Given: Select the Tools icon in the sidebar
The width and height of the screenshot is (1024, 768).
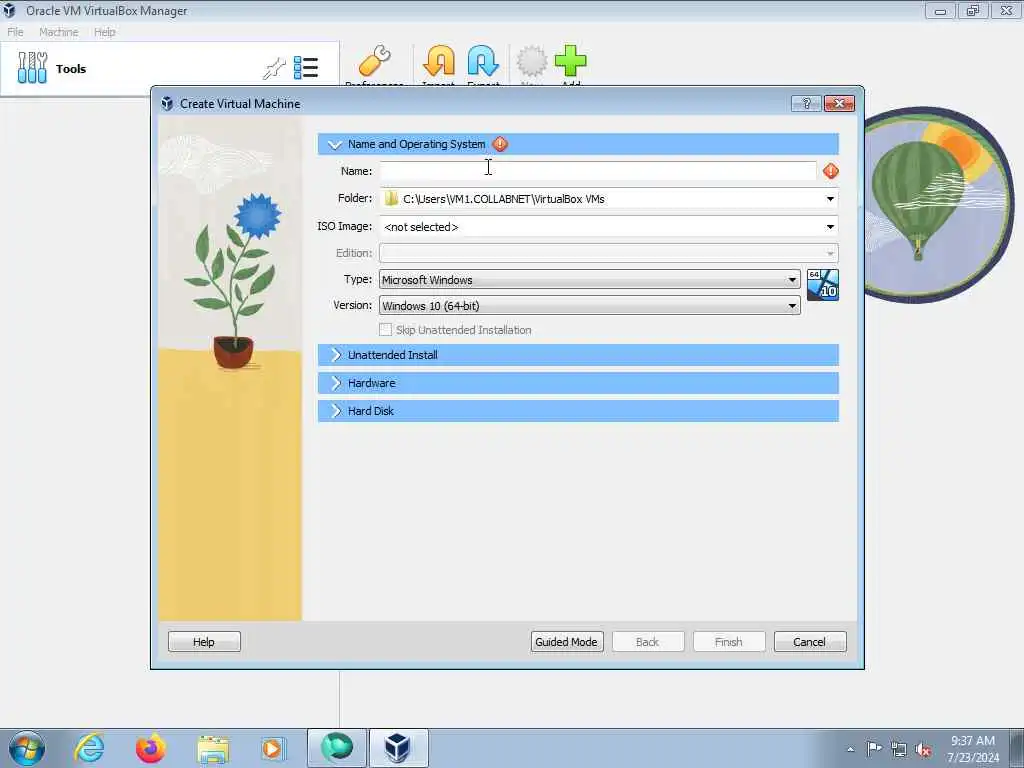Looking at the screenshot, I should click(x=32, y=68).
